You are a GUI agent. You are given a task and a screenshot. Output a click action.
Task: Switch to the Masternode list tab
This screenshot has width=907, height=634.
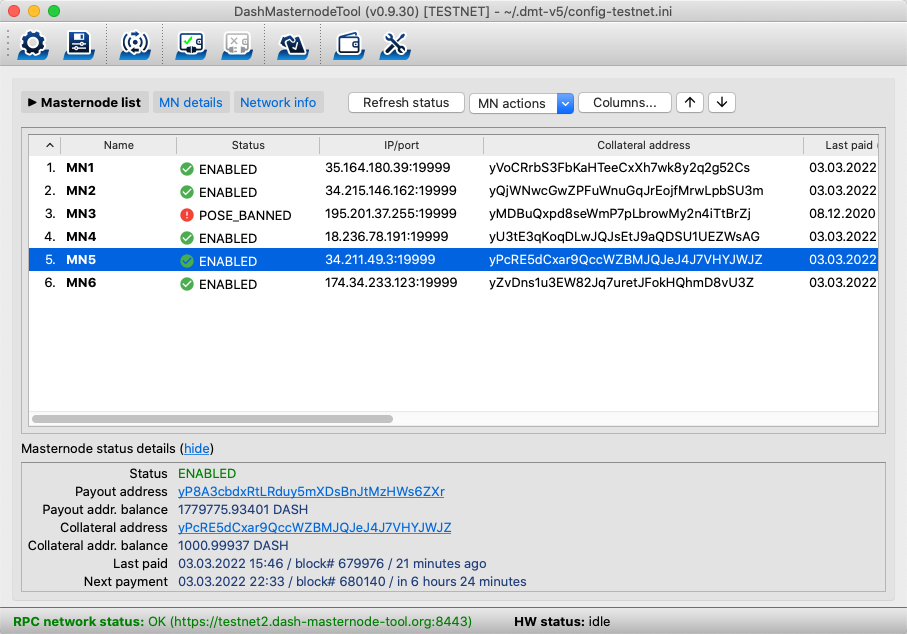tap(85, 102)
